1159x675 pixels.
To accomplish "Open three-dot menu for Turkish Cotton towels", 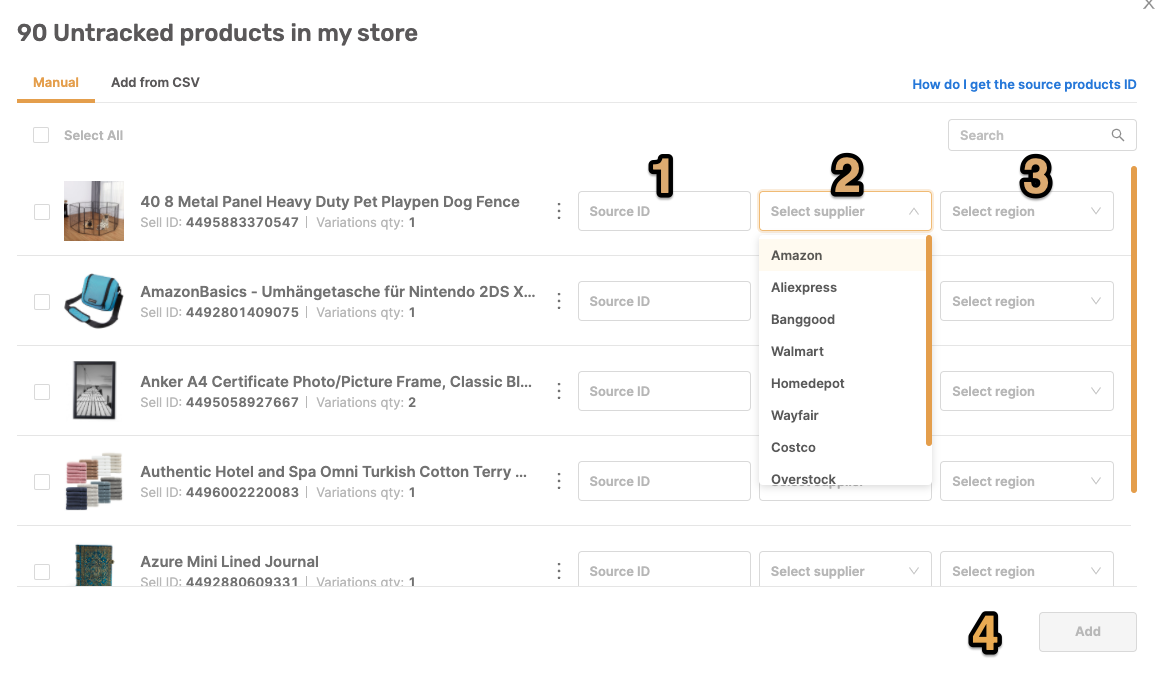I will tap(559, 481).
